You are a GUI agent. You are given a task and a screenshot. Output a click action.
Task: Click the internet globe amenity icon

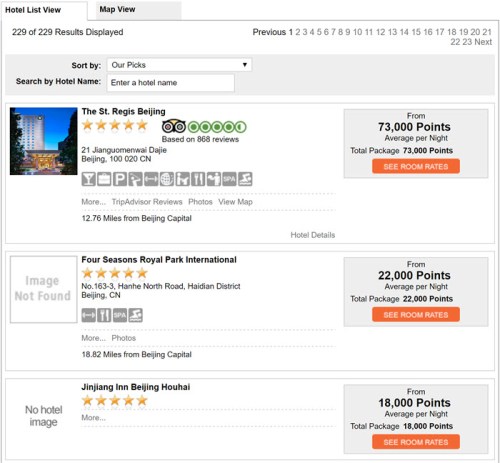click(x=167, y=179)
